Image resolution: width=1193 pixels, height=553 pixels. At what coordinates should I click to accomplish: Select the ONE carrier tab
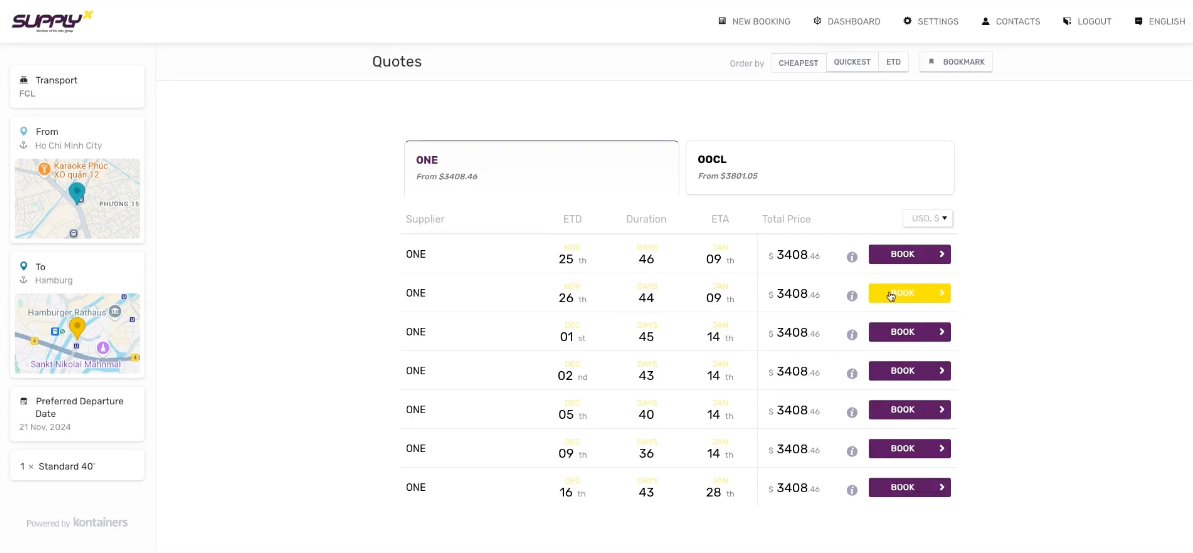point(541,167)
